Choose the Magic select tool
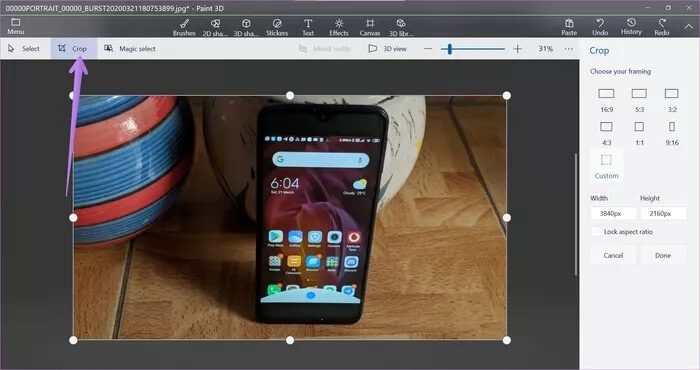This screenshot has width=700, height=370. [130, 49]
